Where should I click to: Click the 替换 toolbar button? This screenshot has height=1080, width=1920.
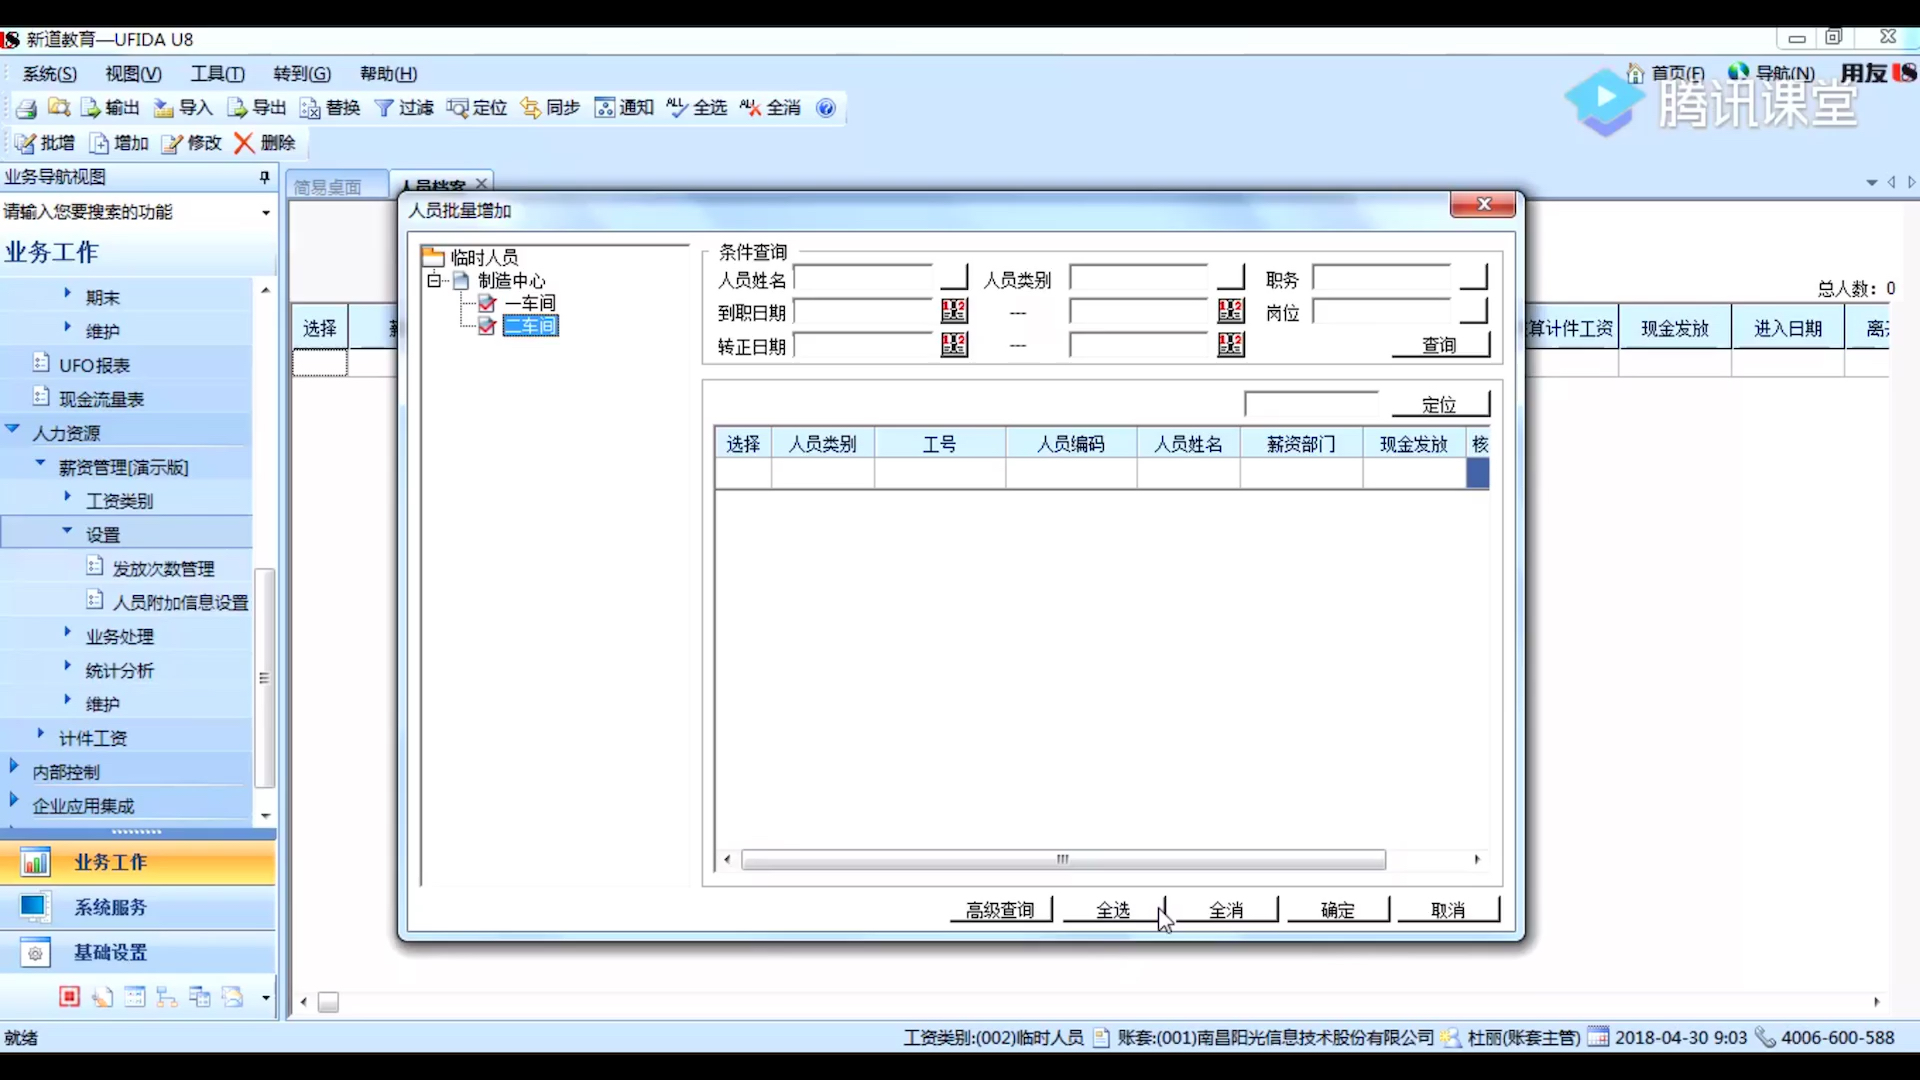tap(330, 108)
